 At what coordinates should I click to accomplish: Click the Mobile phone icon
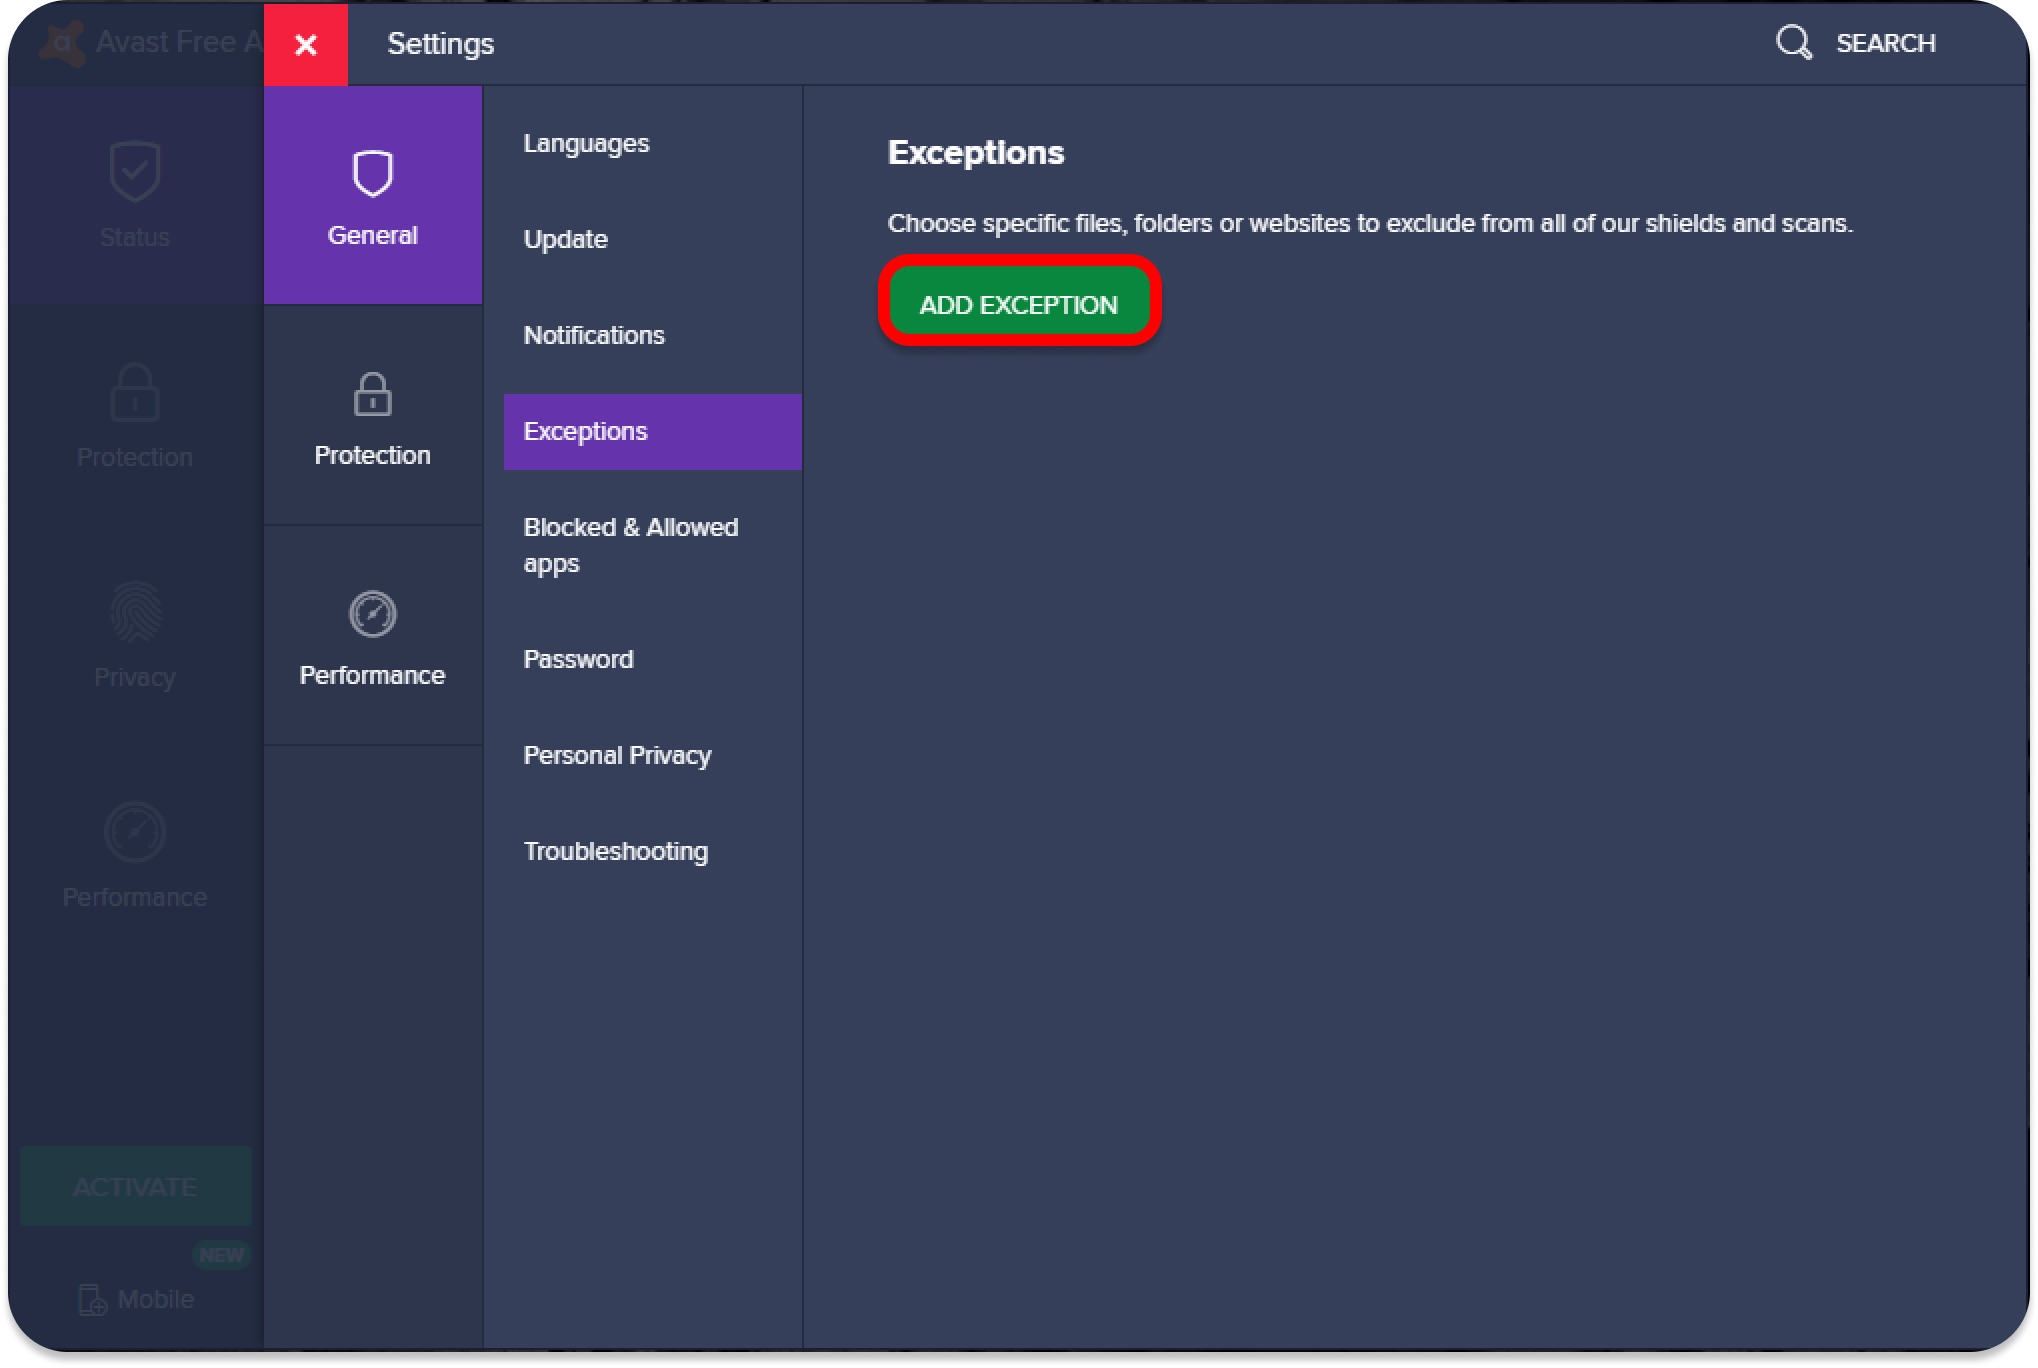(x=92, y=1300)
